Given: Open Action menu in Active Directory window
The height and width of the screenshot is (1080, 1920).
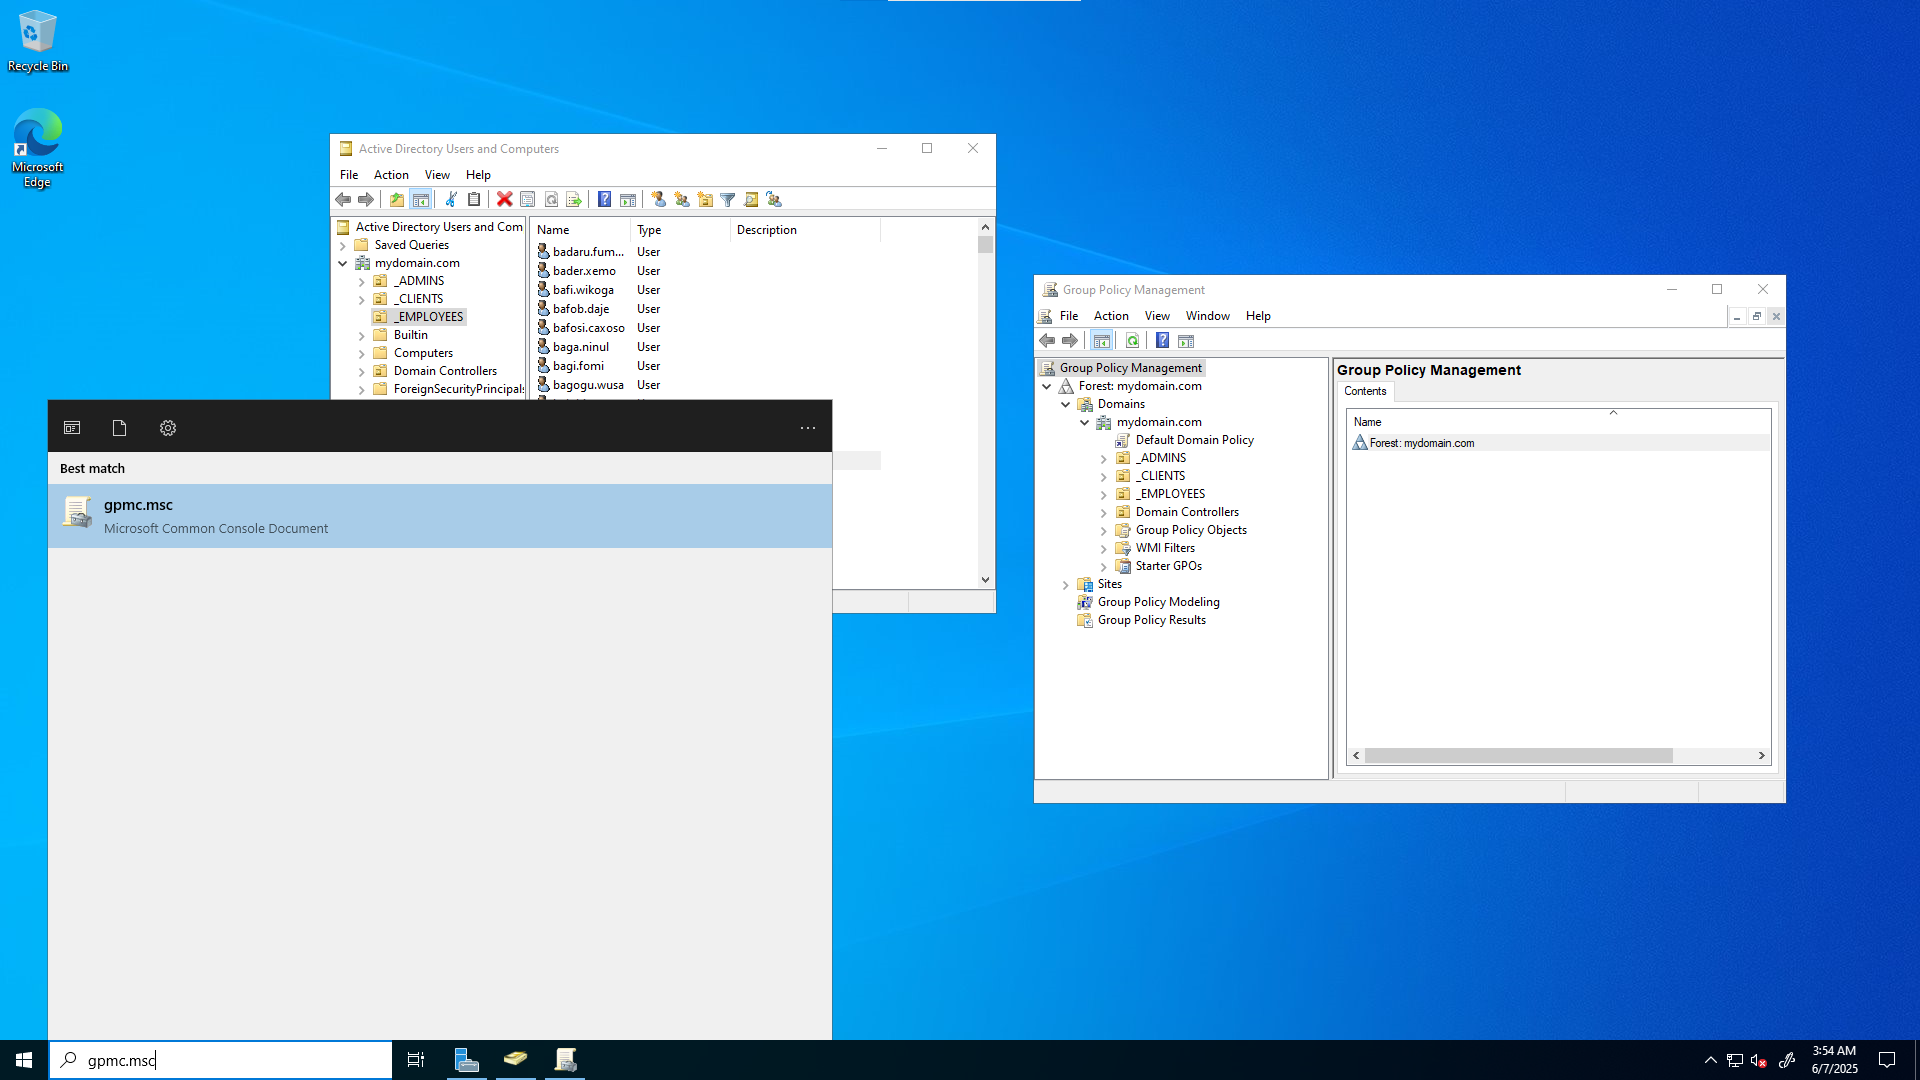Looking at the screenshot, I should [x=391, y=175].
